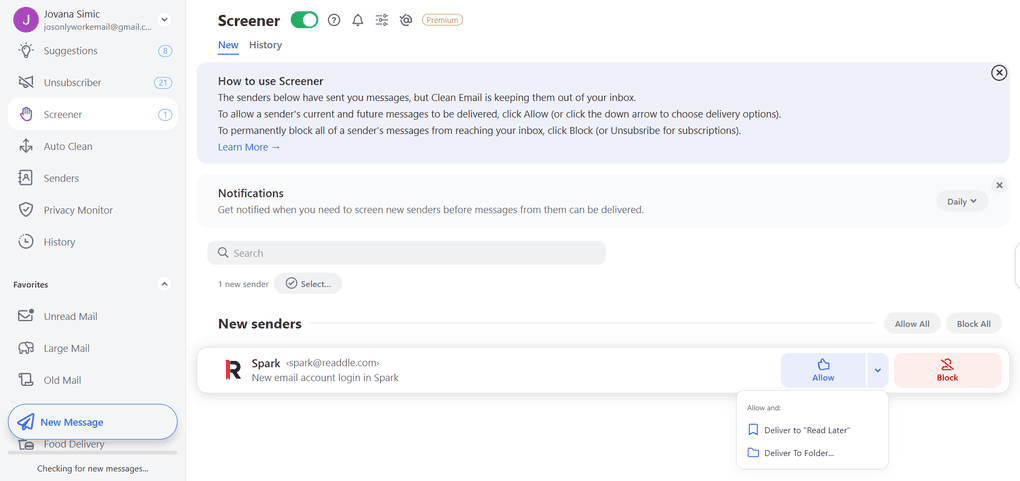Click the Allow All button
The height and width of the screenshot is (481, 1020).
[911, 323]
